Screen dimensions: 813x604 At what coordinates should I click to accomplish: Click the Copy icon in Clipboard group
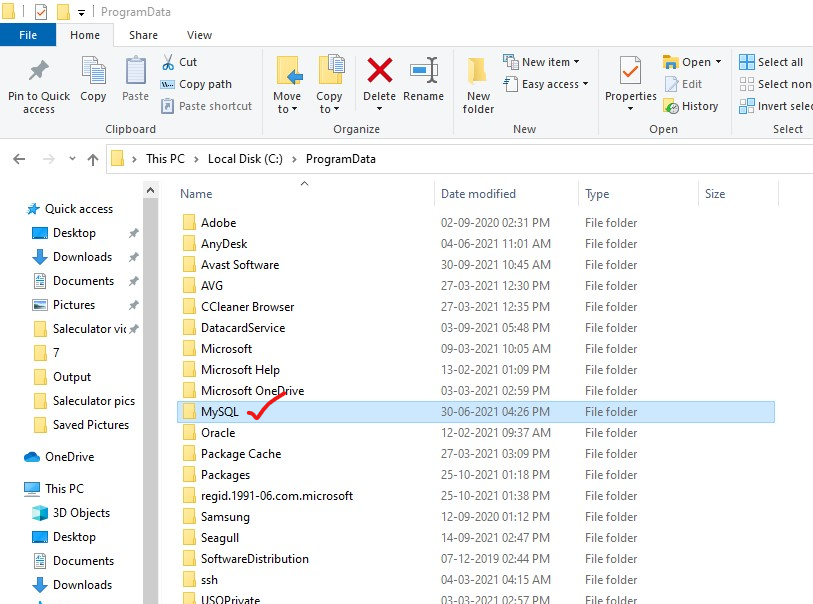93,71
